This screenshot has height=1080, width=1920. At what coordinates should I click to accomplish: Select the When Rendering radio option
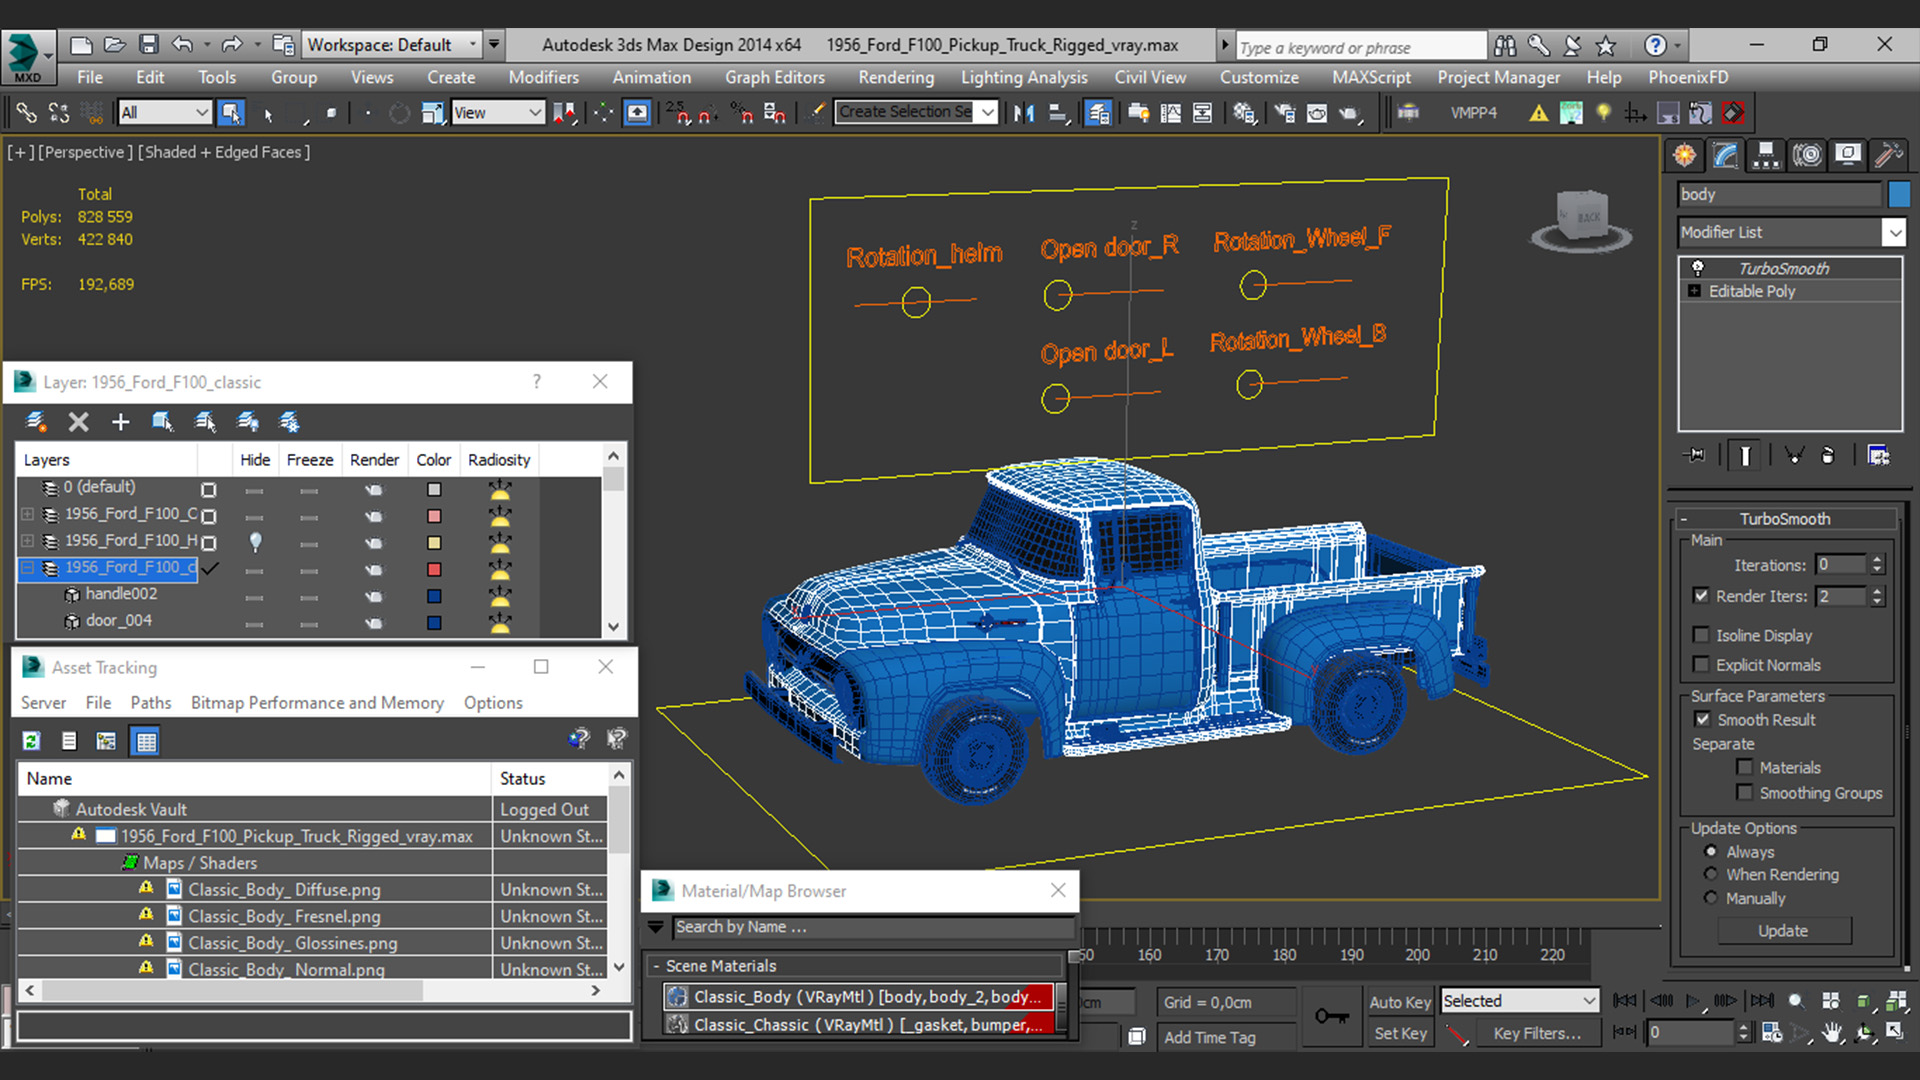1711,874
